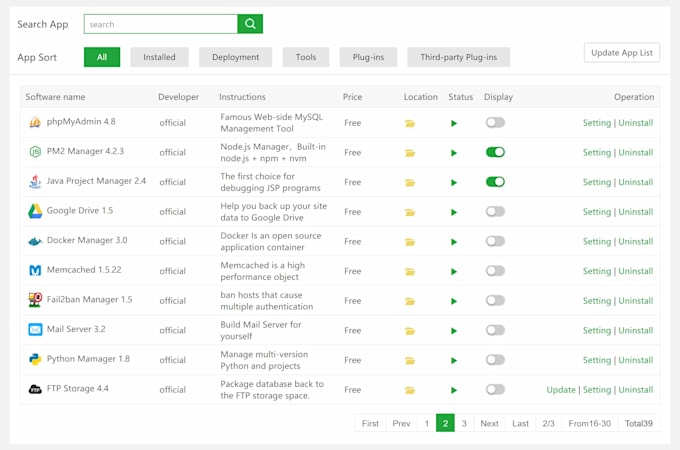Click the Google Drive app icon

pos(35,211)
